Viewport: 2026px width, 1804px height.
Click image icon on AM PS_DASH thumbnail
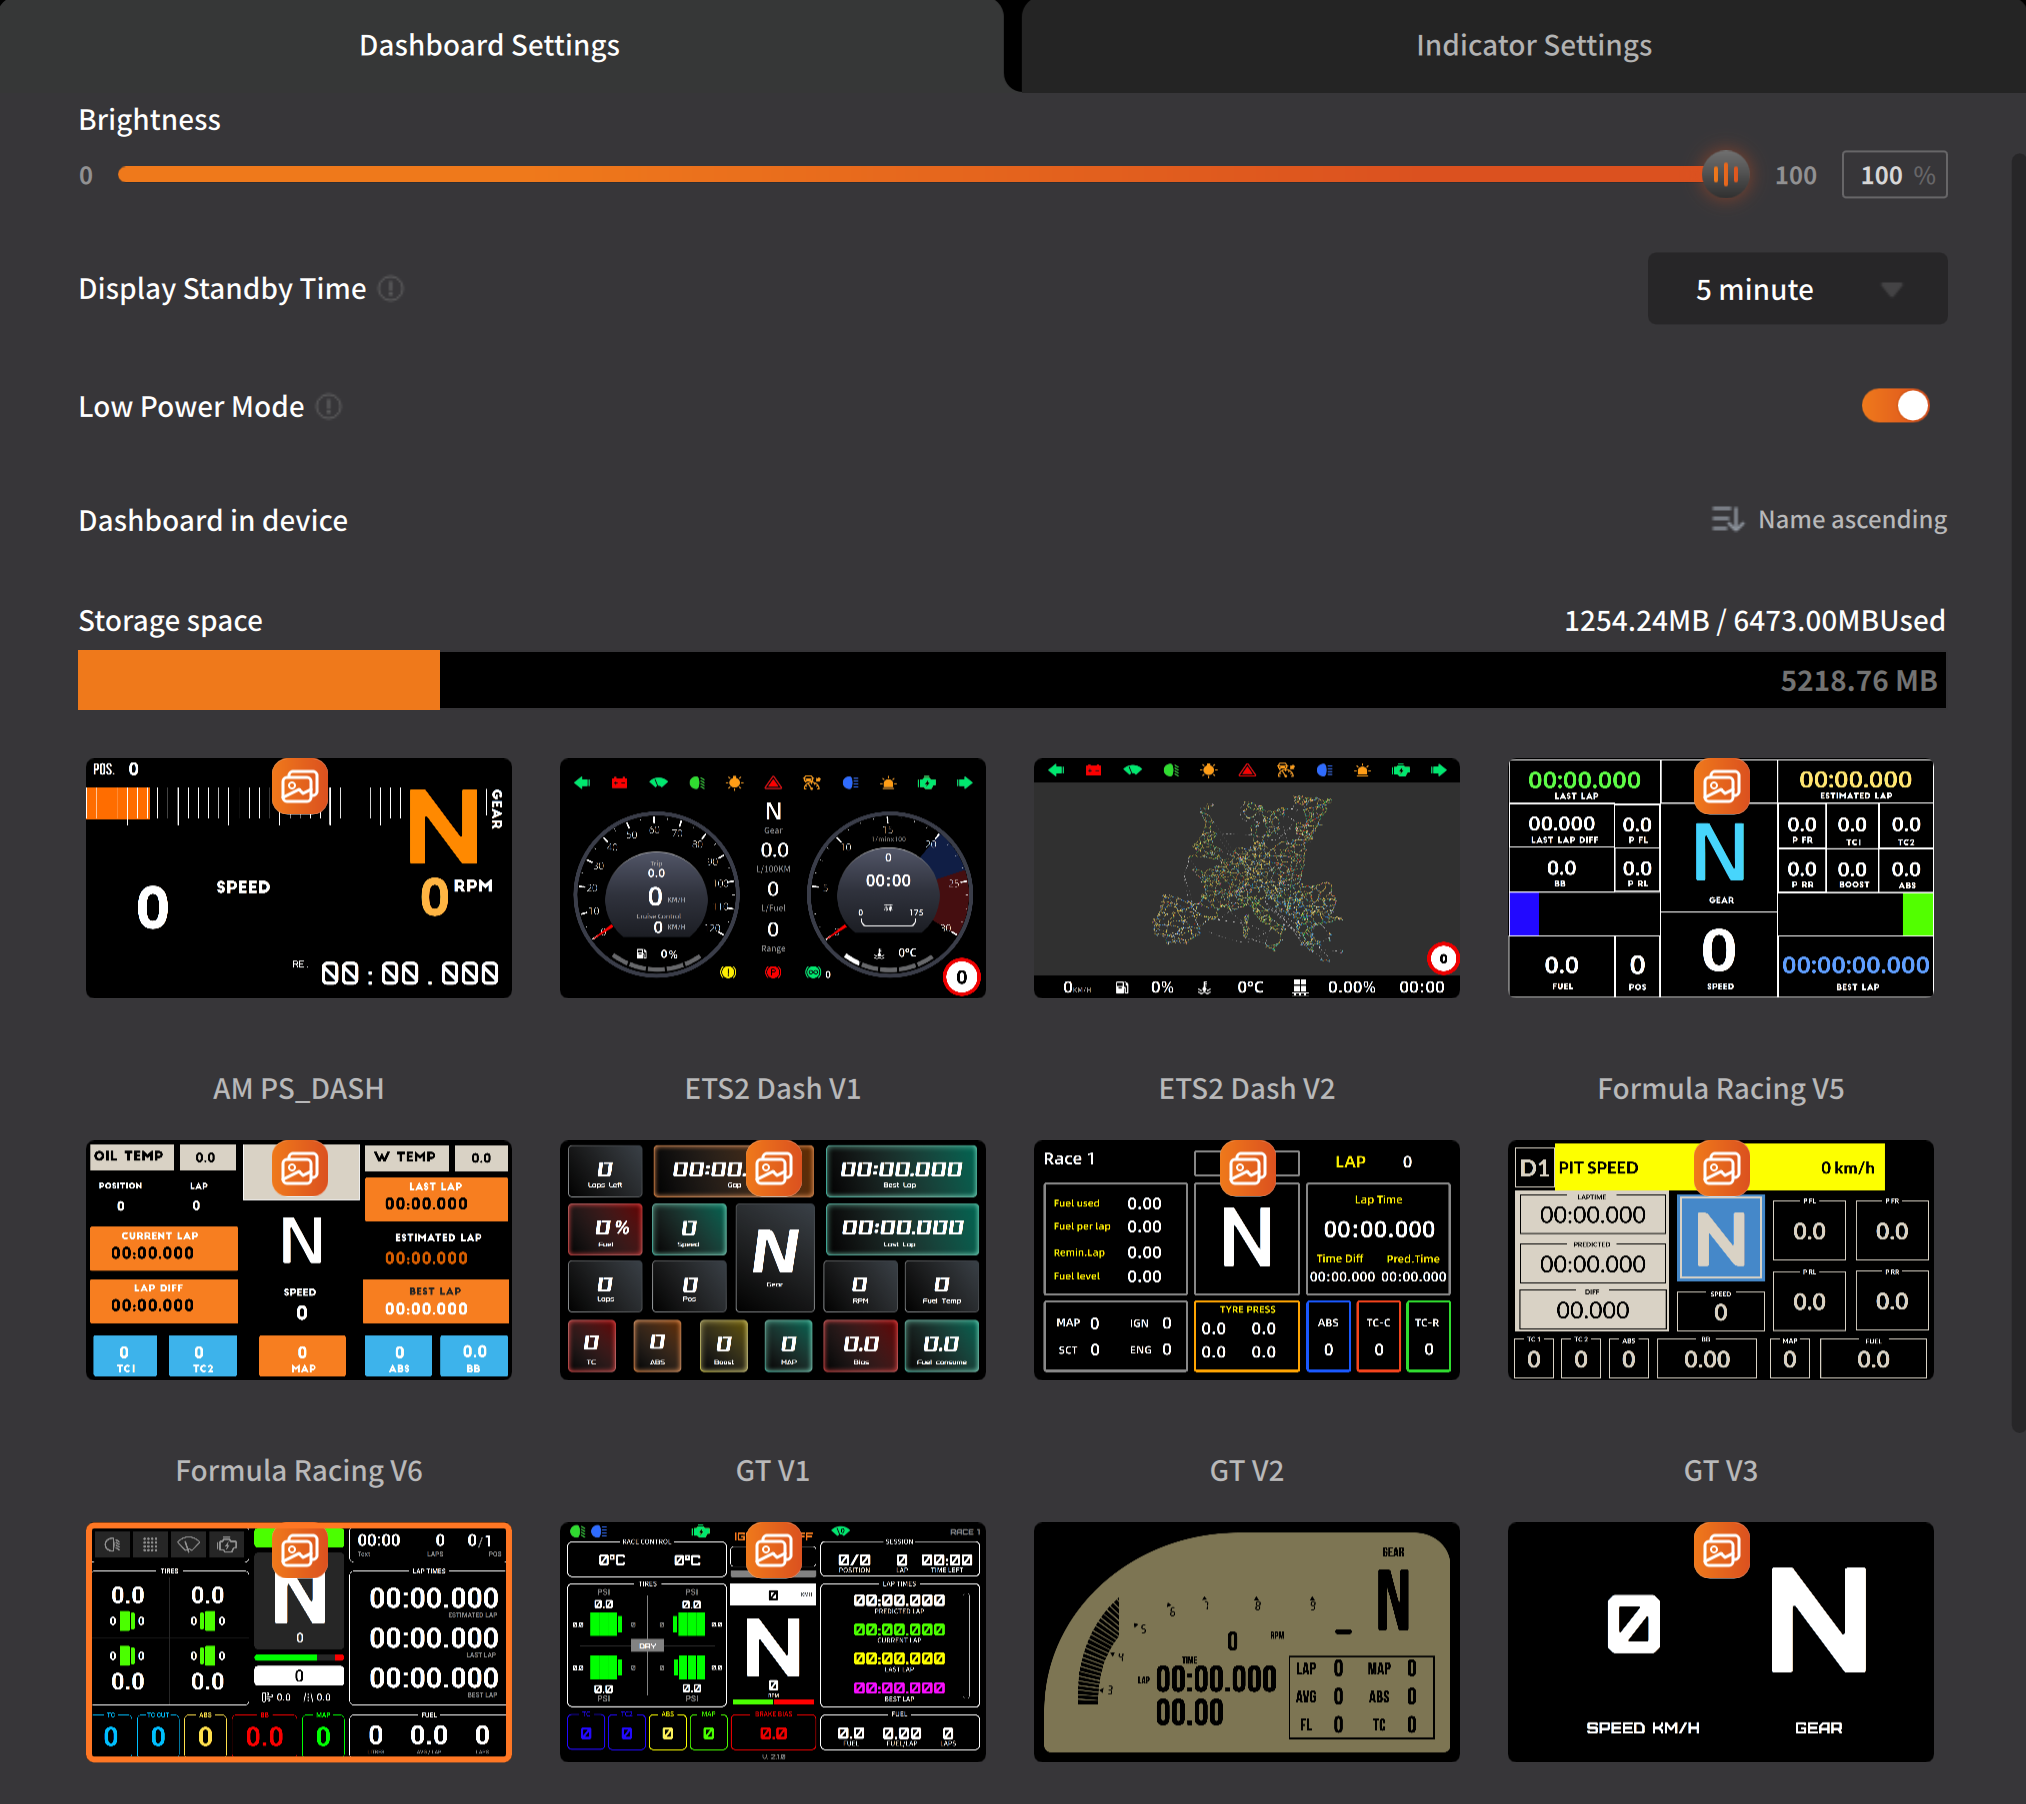tap(300, 786)
